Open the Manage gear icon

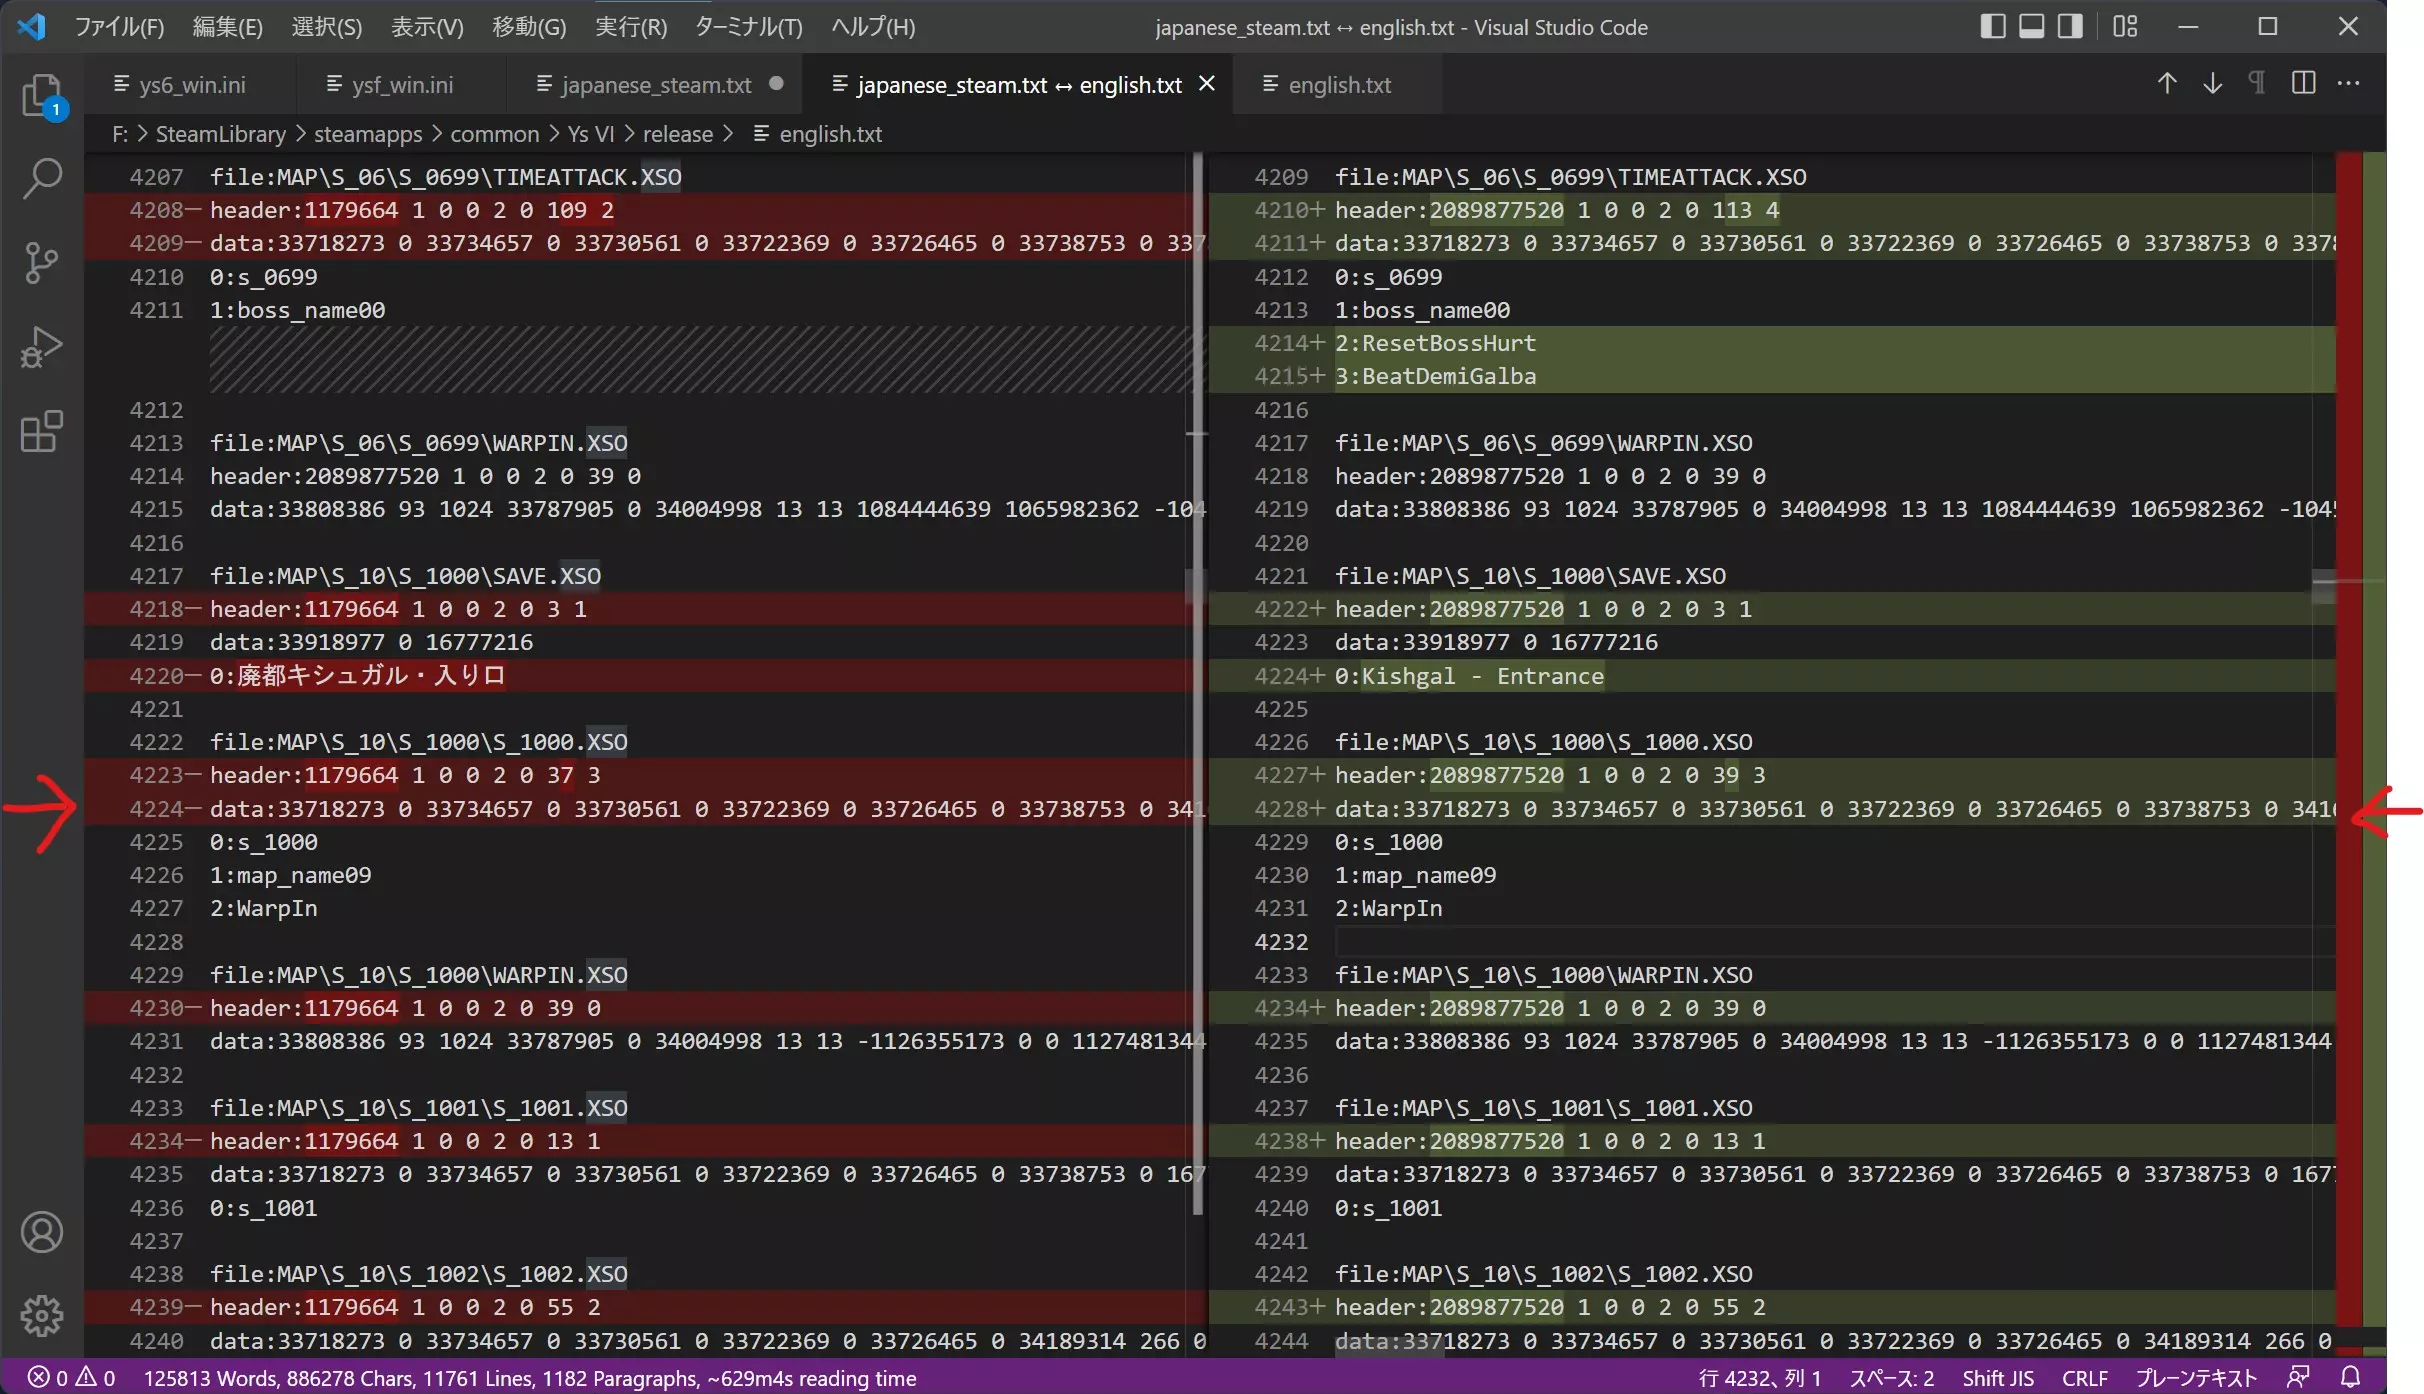42,1315
